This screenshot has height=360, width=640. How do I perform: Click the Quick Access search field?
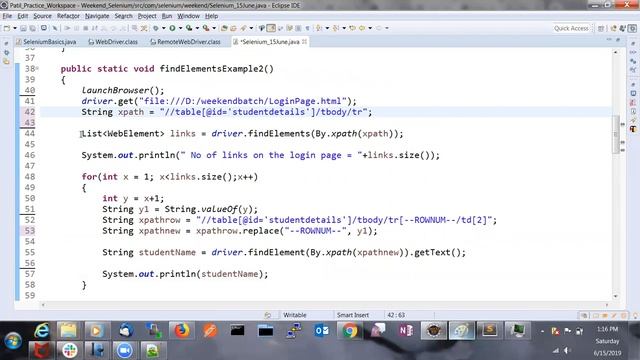point(571,28)
